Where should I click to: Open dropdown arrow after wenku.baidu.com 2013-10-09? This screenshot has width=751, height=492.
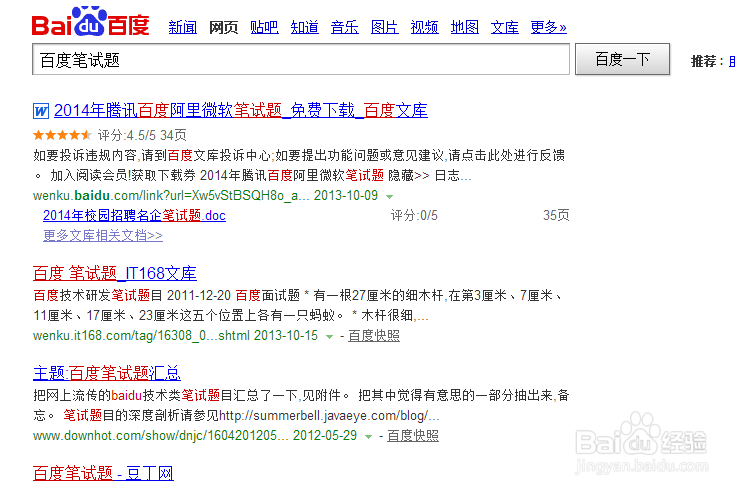(389, 196)
